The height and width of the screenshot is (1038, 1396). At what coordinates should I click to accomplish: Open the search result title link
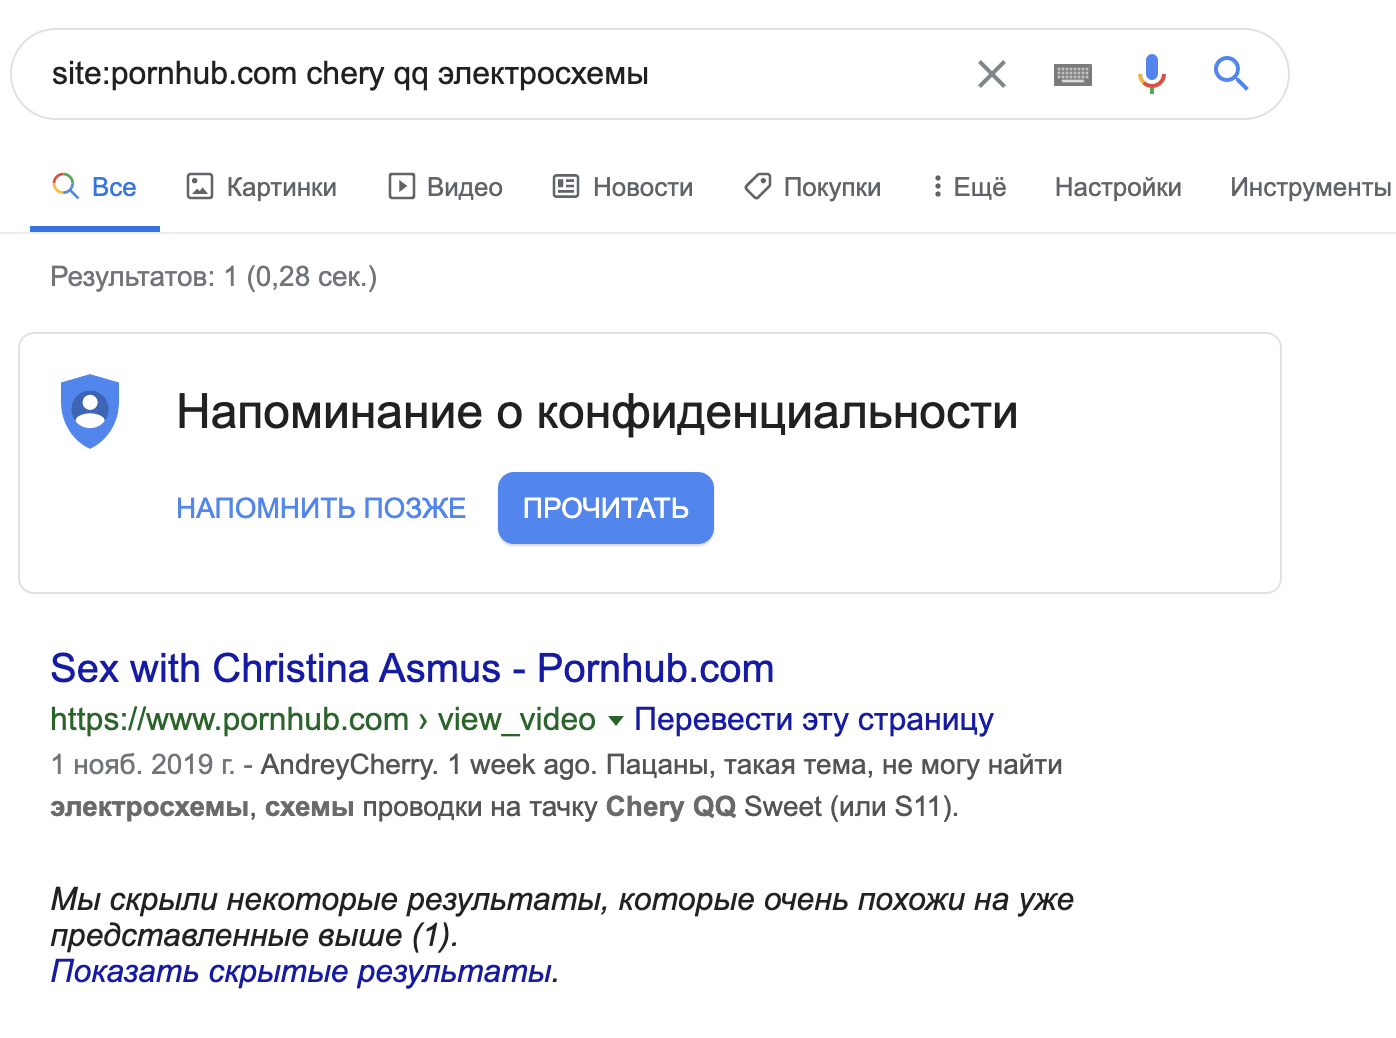point(412,668)
